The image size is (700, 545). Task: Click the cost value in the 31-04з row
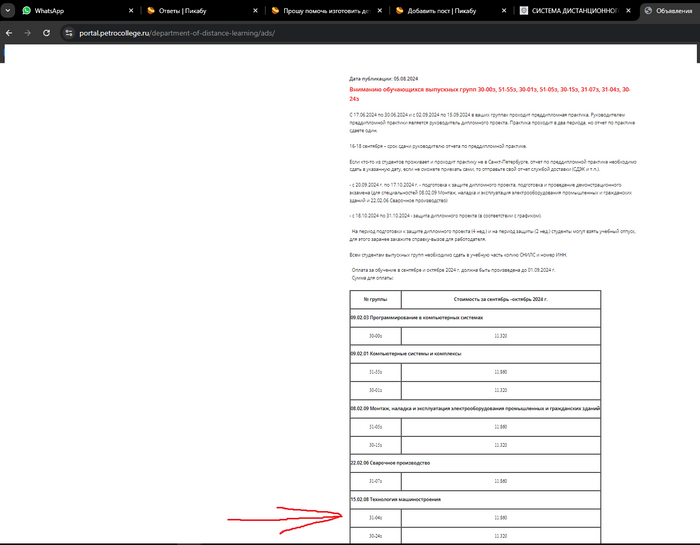tap(500, 518)
